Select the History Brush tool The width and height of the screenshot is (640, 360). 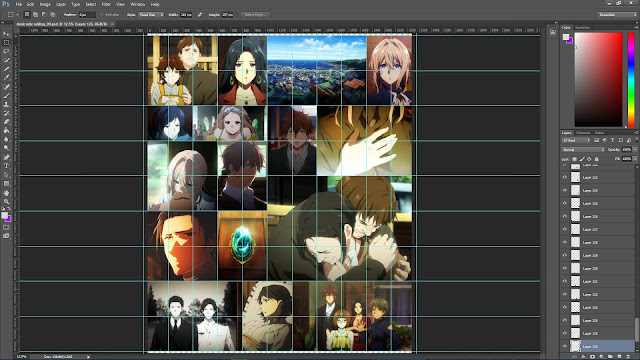coord(6,113)
